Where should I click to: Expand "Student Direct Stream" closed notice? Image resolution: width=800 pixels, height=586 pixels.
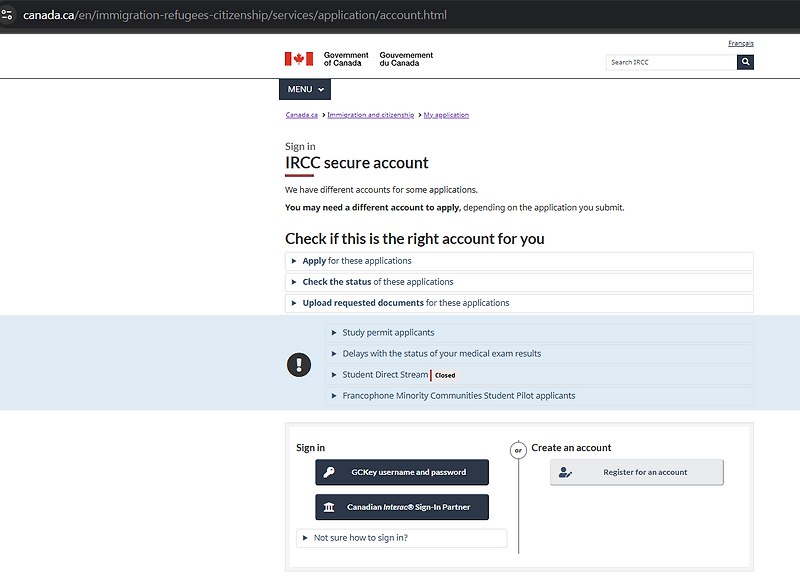pos(539,375)
